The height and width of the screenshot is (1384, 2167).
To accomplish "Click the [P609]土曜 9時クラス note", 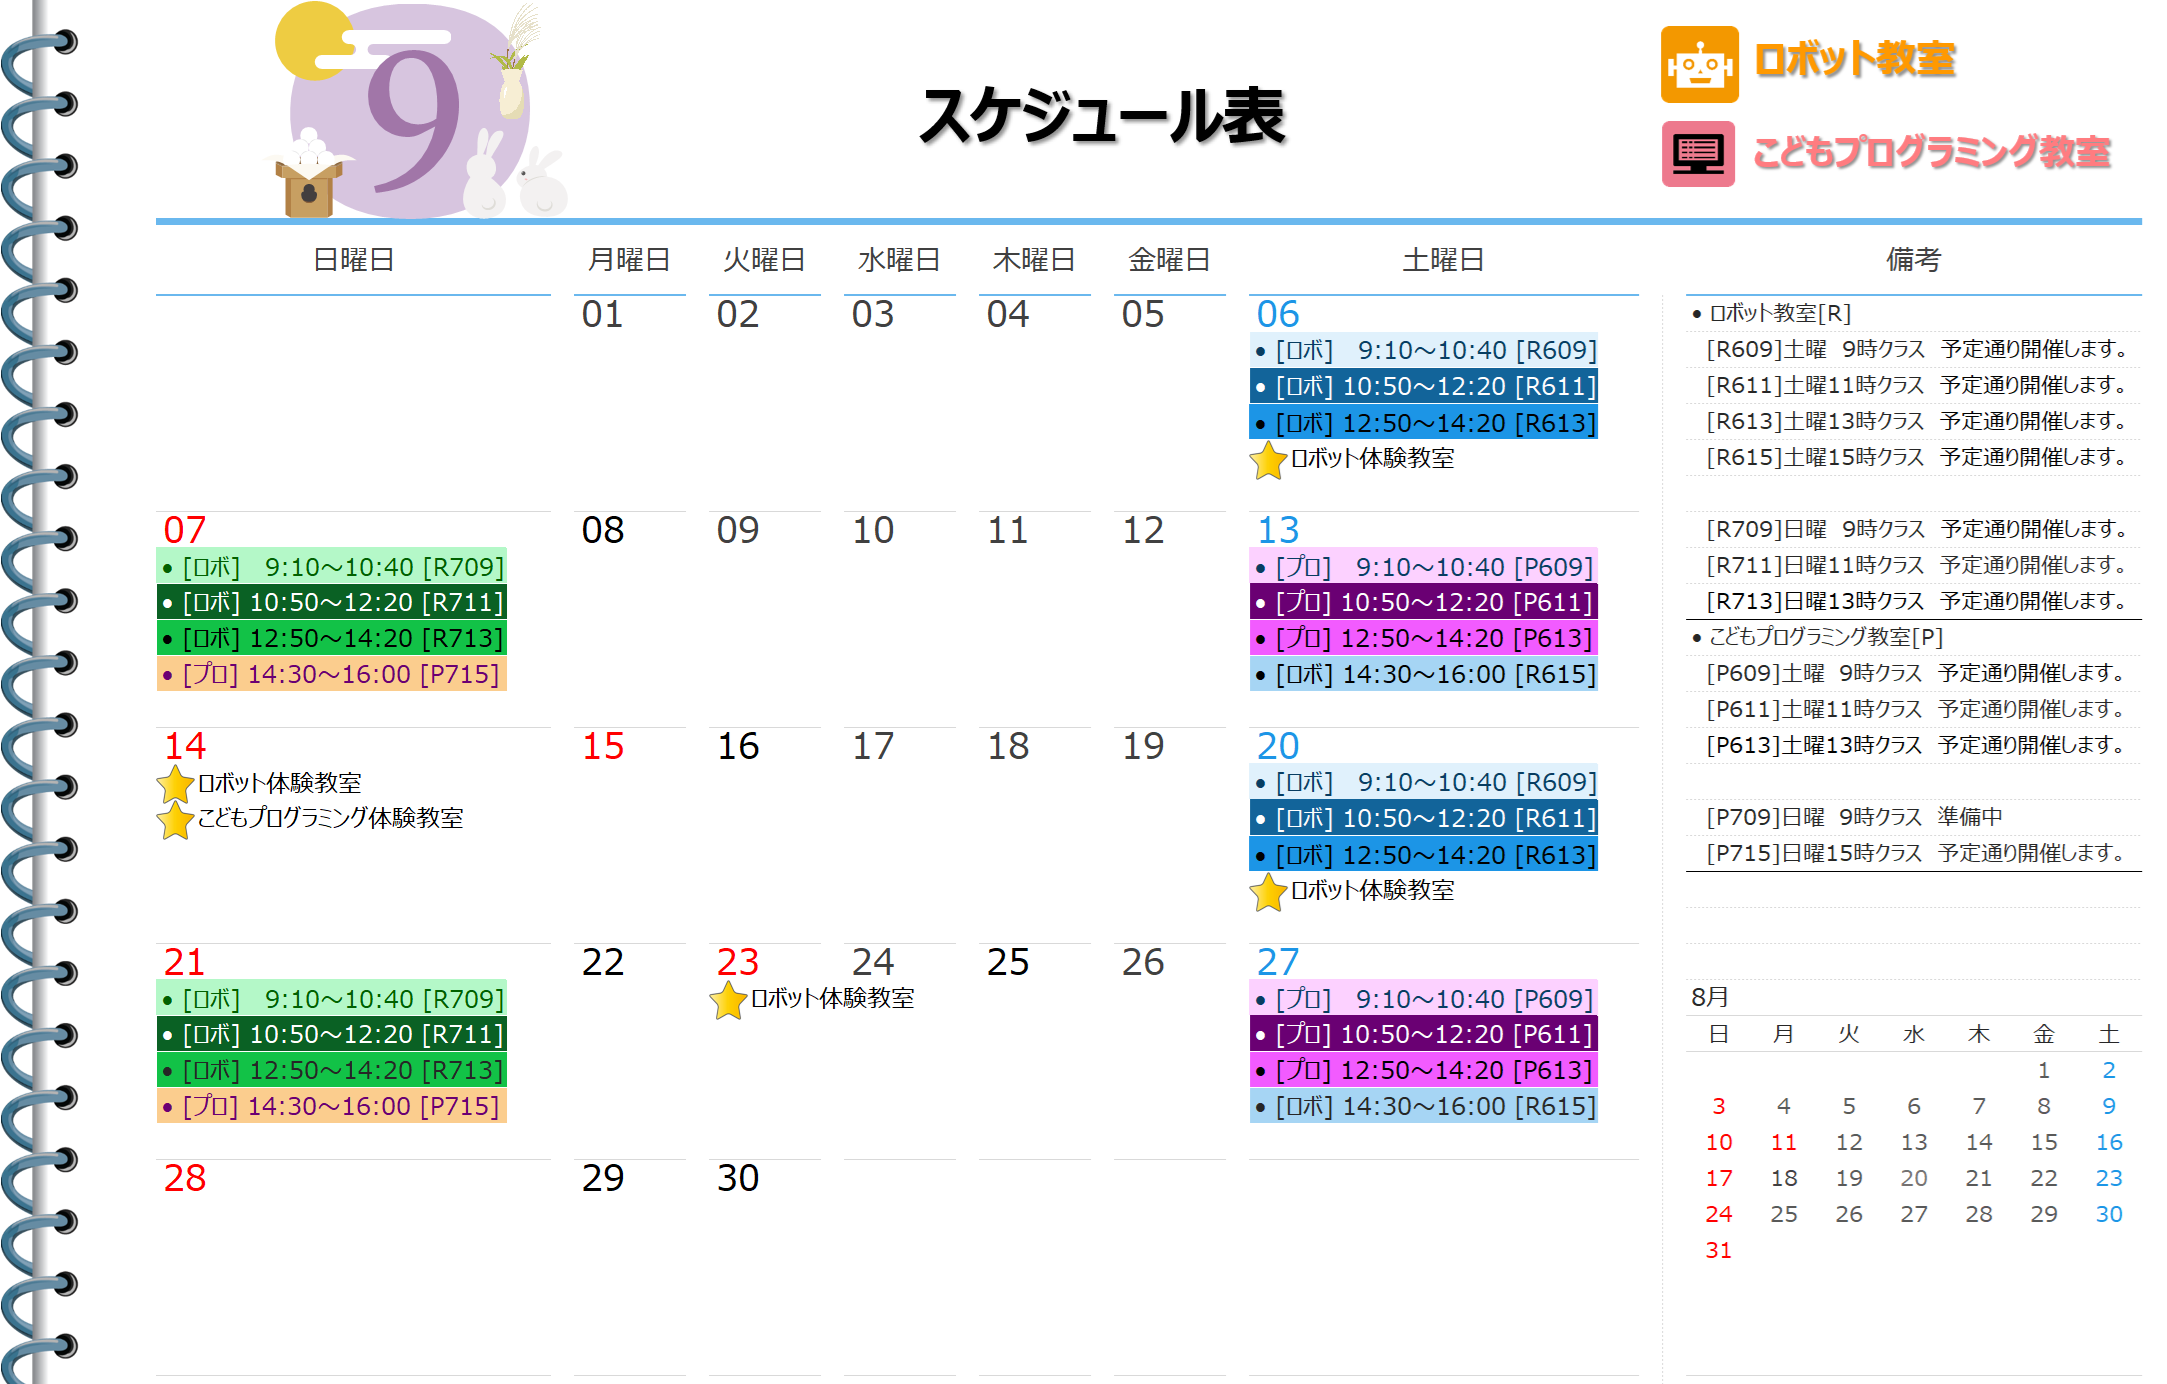I will tap(1917, 673).
